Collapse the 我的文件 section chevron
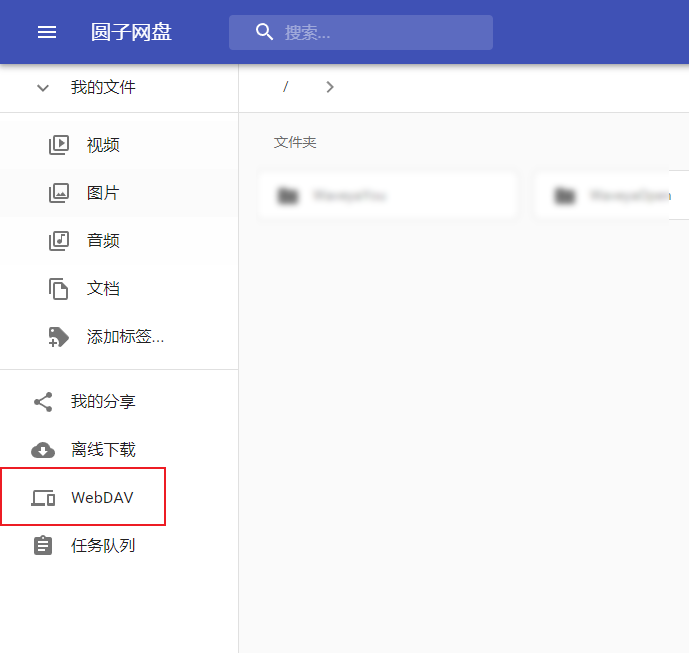Screen dimensions: 689x653 [x=43, y=88]
